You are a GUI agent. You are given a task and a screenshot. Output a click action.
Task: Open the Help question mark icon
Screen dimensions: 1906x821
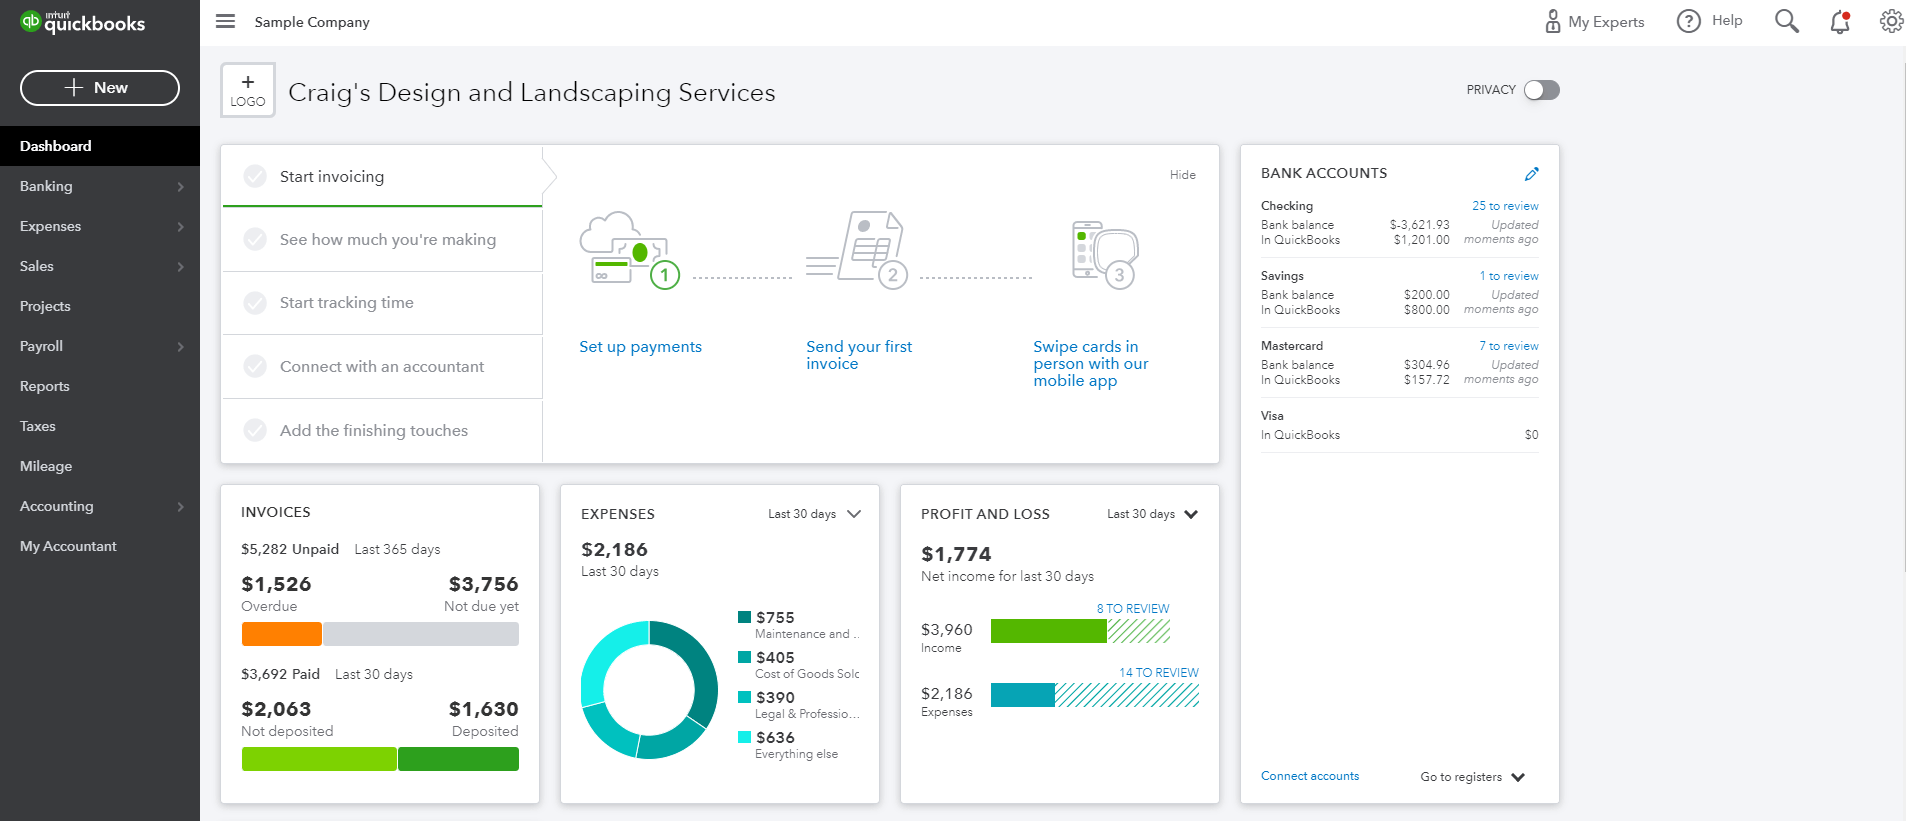[x=1688, y=21]
